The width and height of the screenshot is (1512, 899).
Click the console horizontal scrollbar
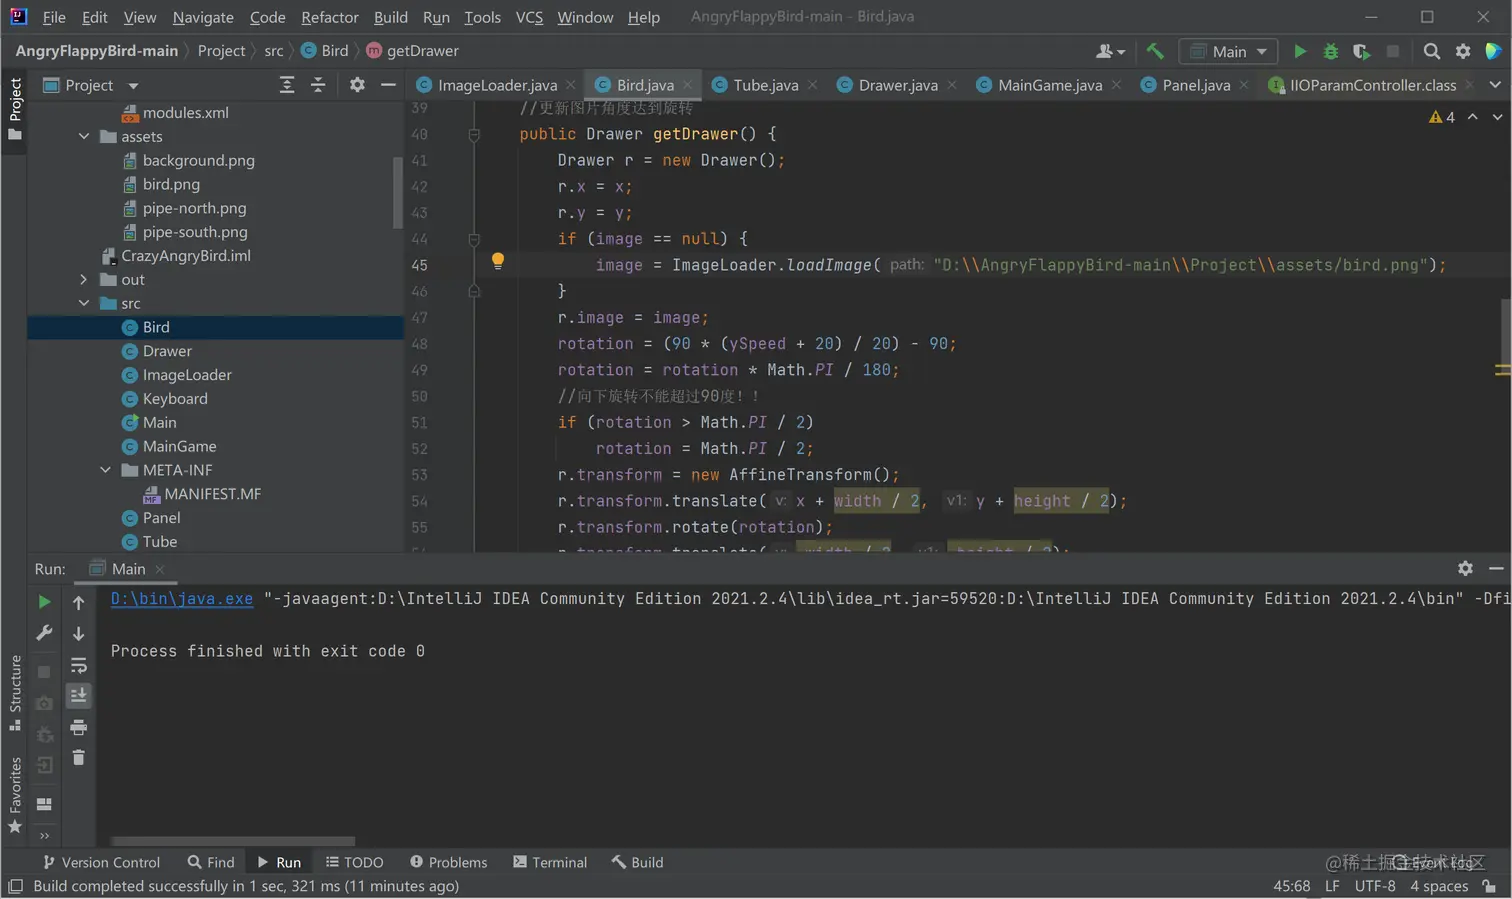[x=233, y=841]
